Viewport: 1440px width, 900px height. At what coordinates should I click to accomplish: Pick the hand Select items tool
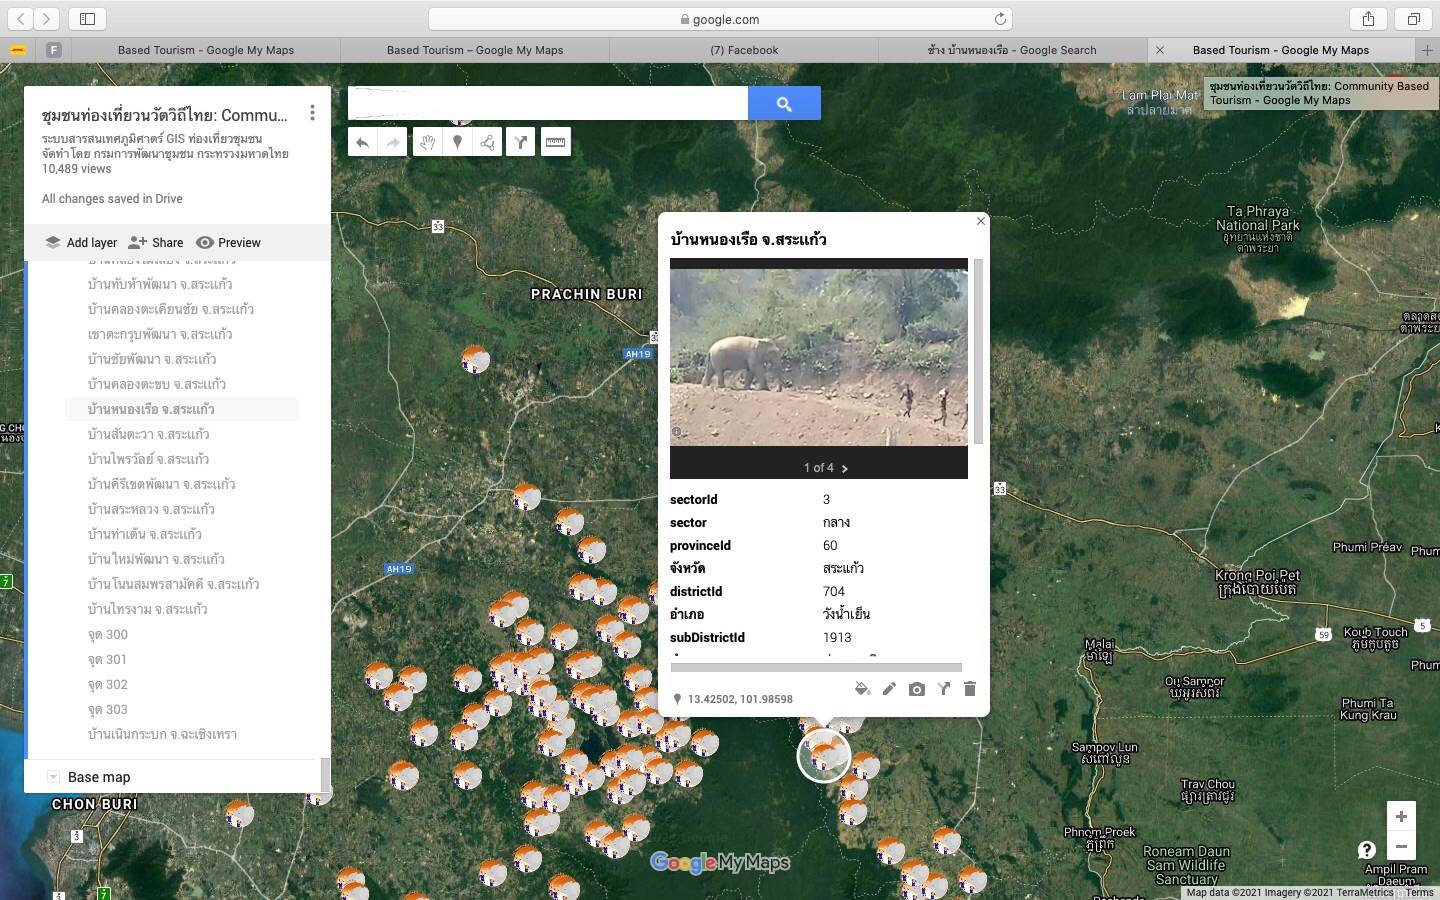point(426,142)
